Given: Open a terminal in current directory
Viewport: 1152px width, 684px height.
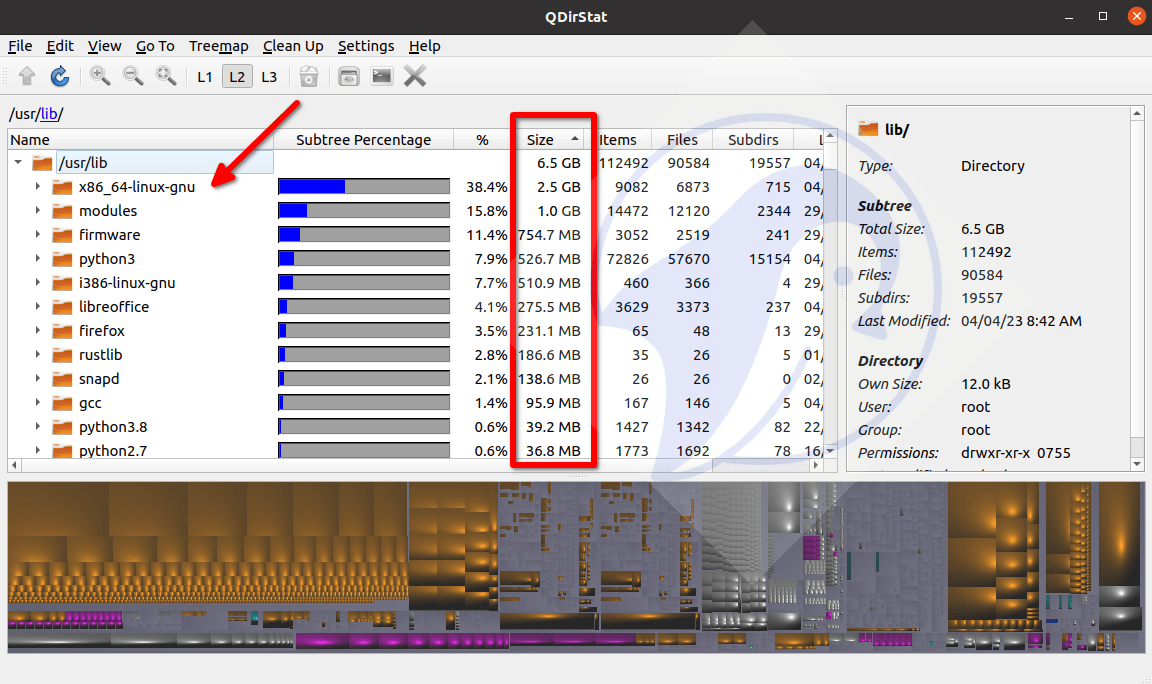Looking at the screenshot, I should click(381, 76).
